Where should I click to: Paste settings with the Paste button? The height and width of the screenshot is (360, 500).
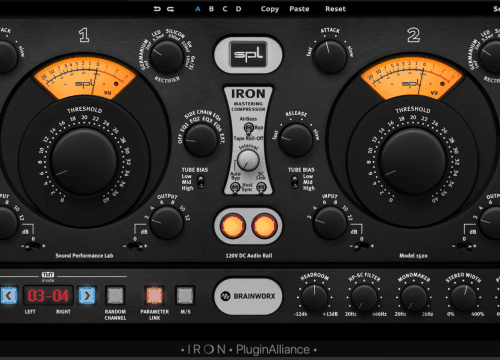tap(299, 9)
